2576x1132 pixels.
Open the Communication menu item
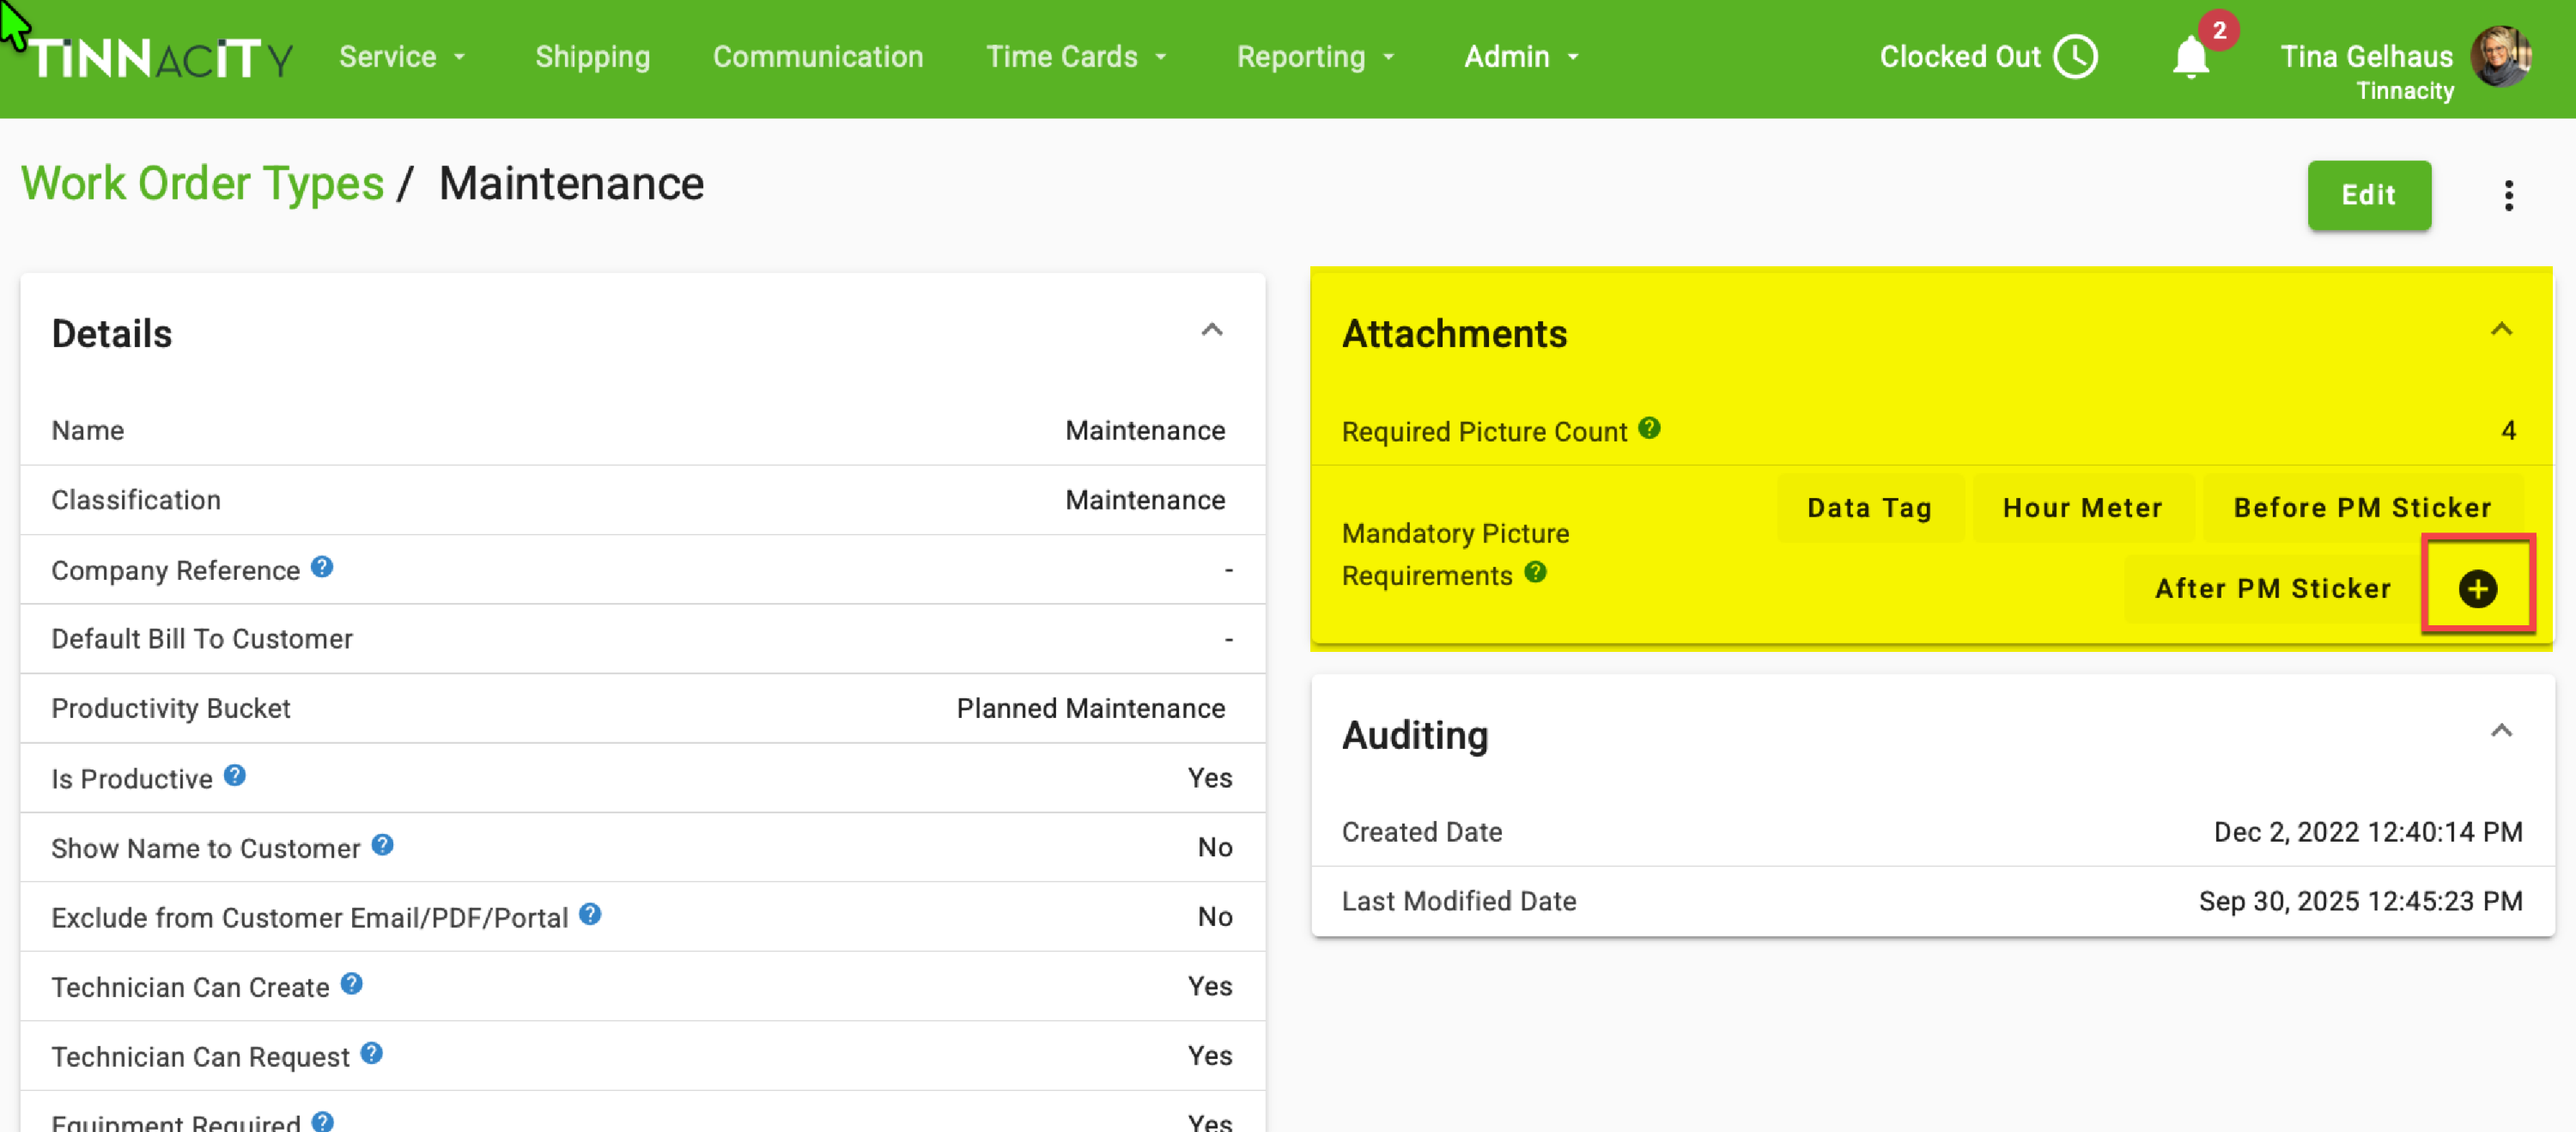tap(817, 57)
